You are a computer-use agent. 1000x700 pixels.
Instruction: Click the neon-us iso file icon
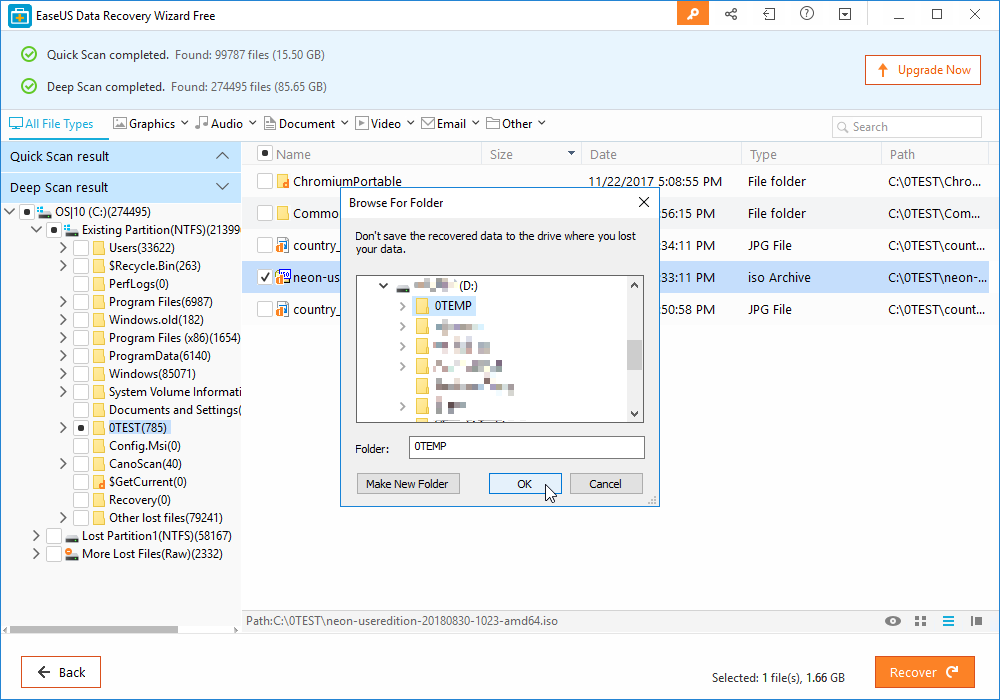(x=283, y=277)
